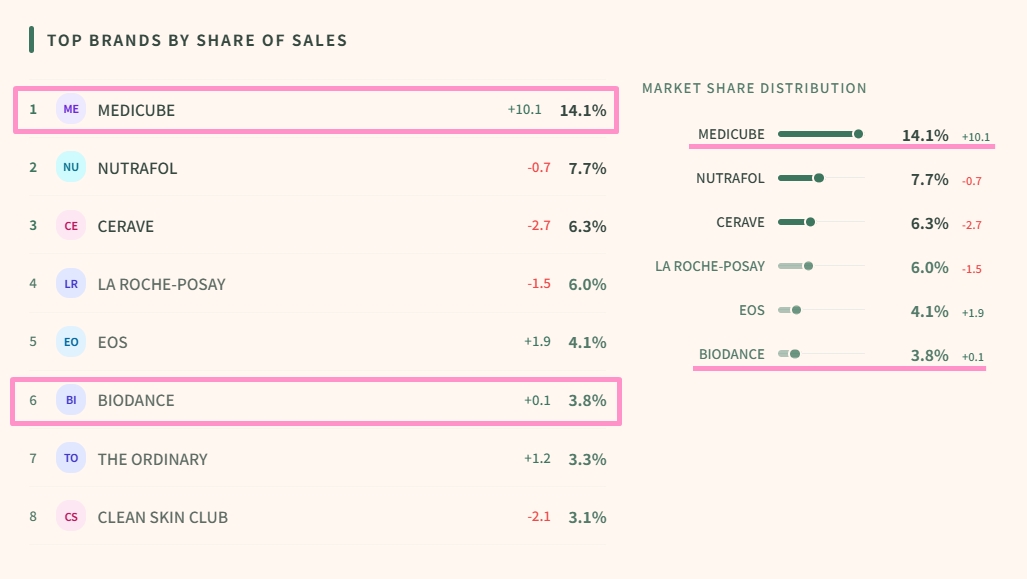Click the CE badge icon for CeraVe

coord(71,226)
